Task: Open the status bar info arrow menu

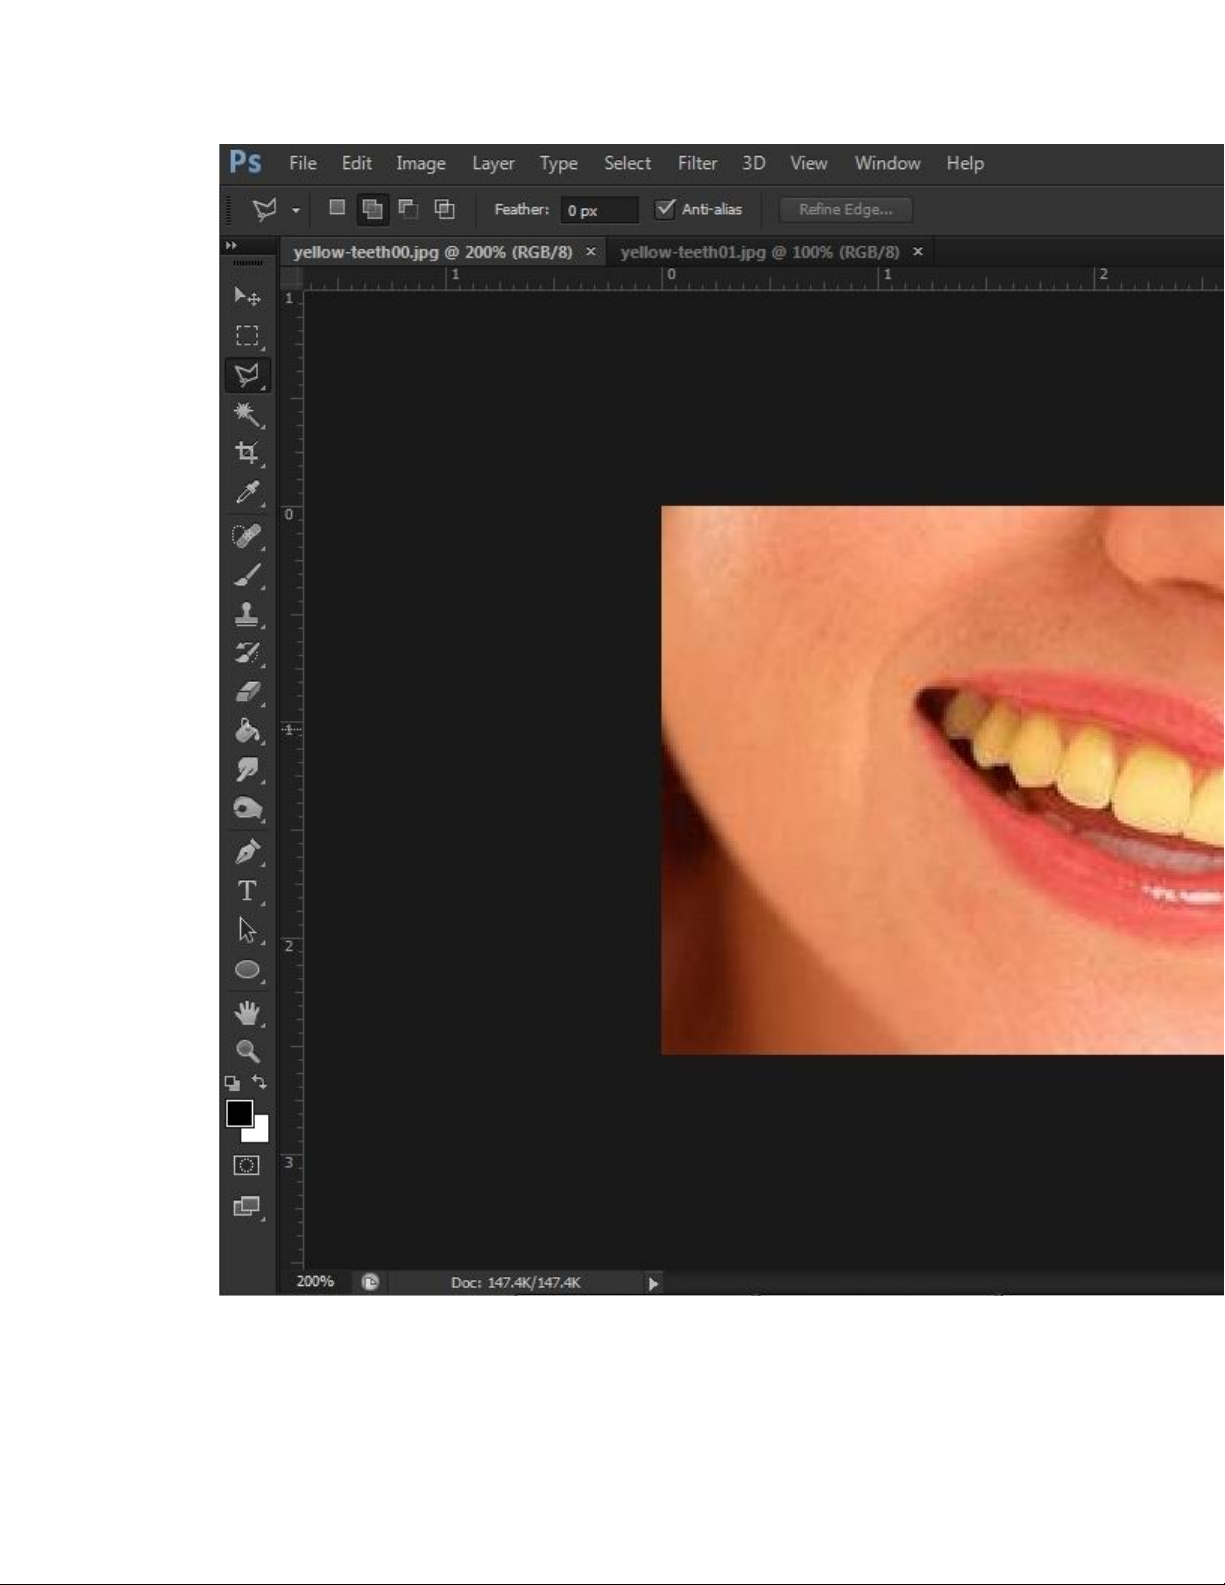Action: [x=653, y=1283]
